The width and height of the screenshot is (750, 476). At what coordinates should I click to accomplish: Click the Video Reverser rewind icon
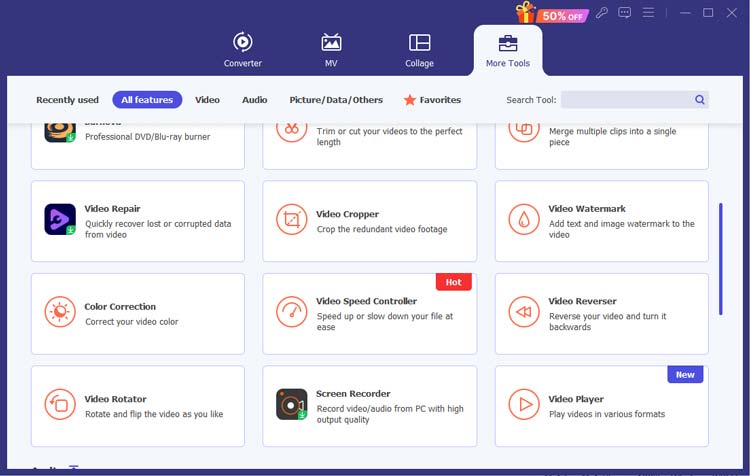[x=524, y=313]
